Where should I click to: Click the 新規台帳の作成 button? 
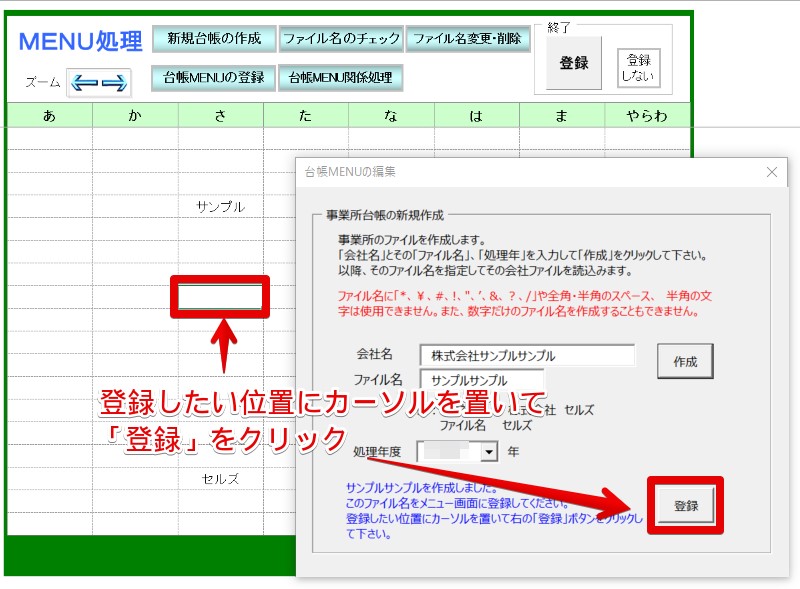point(214,39)
